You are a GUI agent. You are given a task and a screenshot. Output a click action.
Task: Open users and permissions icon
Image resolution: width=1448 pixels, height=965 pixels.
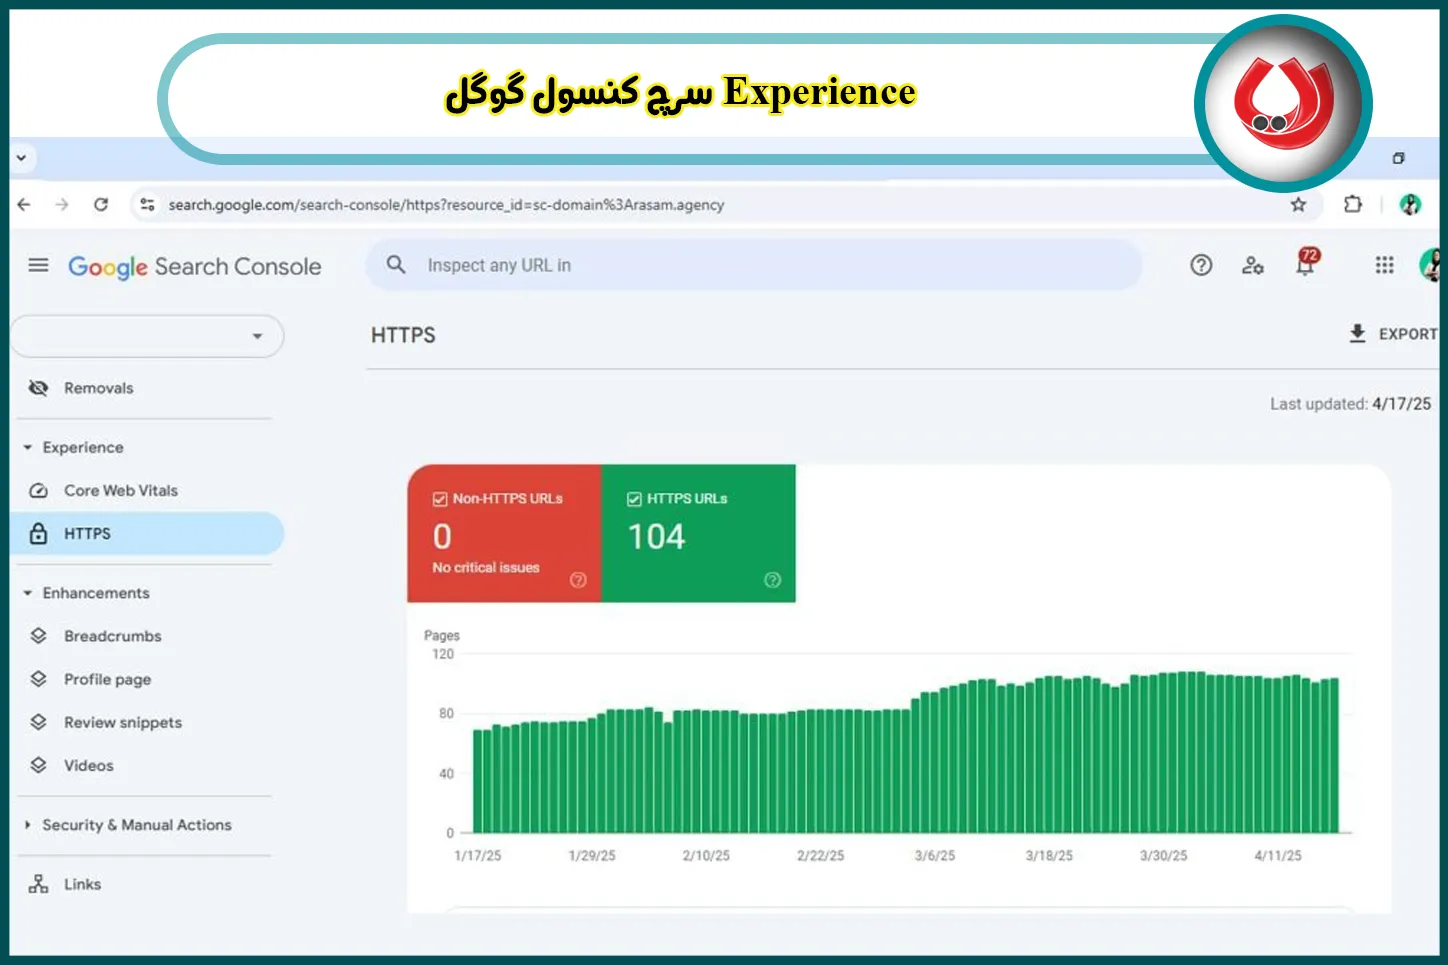1252,265
